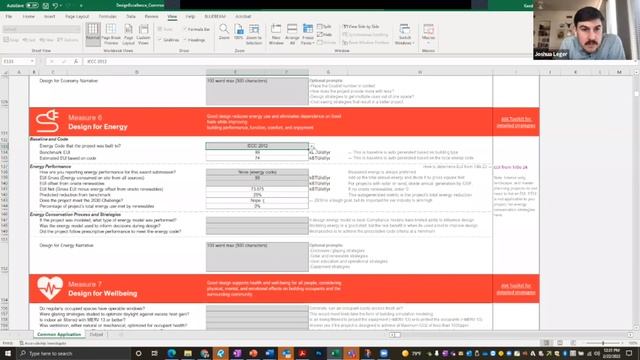Enable View Side by Side

pyautogui.click(x=361, y=27)
